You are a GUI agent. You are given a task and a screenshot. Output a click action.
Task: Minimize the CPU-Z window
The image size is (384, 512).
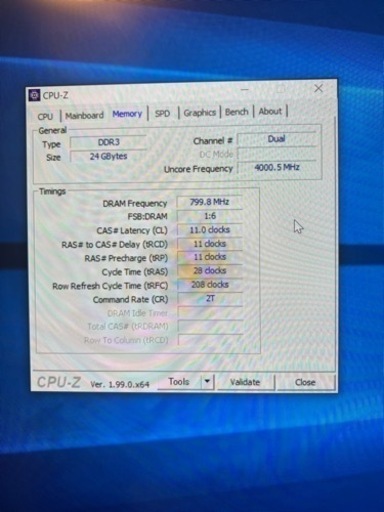click(245, 90)
